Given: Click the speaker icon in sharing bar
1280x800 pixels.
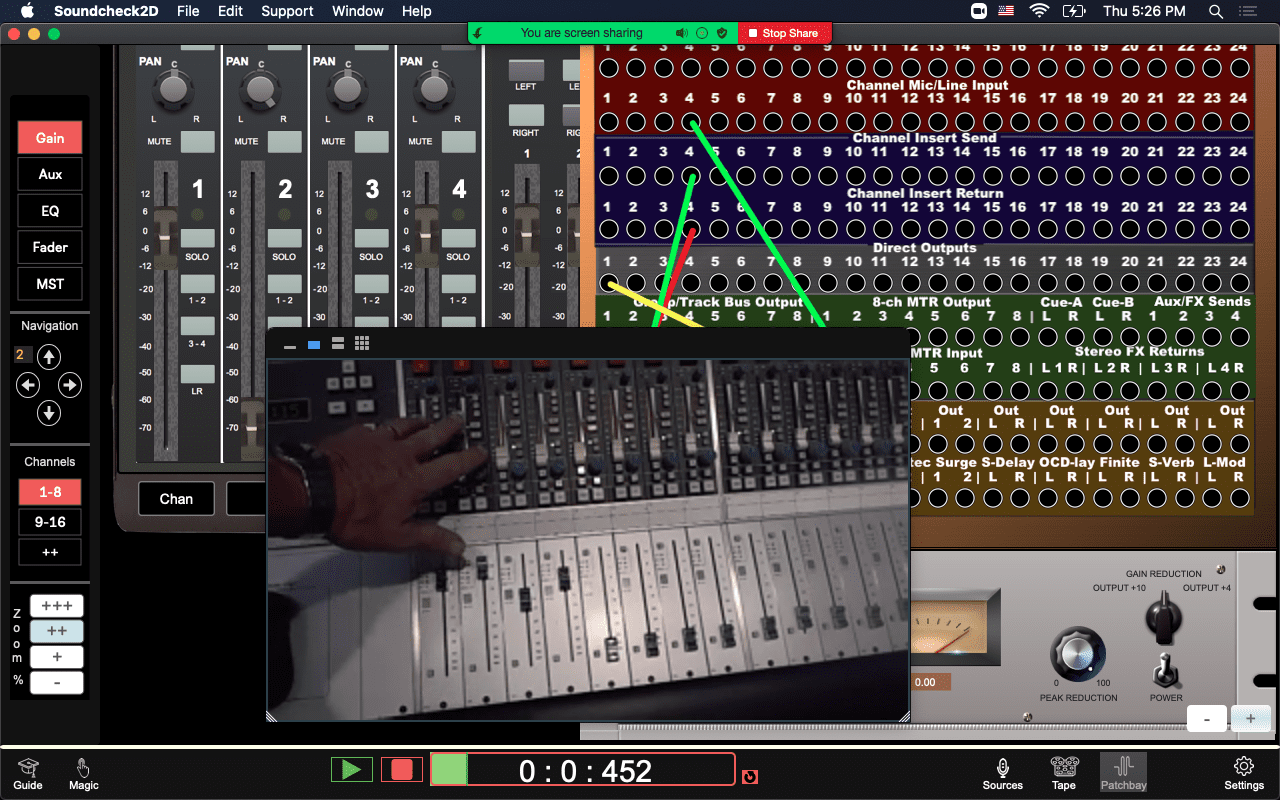Looking at the screenshot, I should [682, 33].
